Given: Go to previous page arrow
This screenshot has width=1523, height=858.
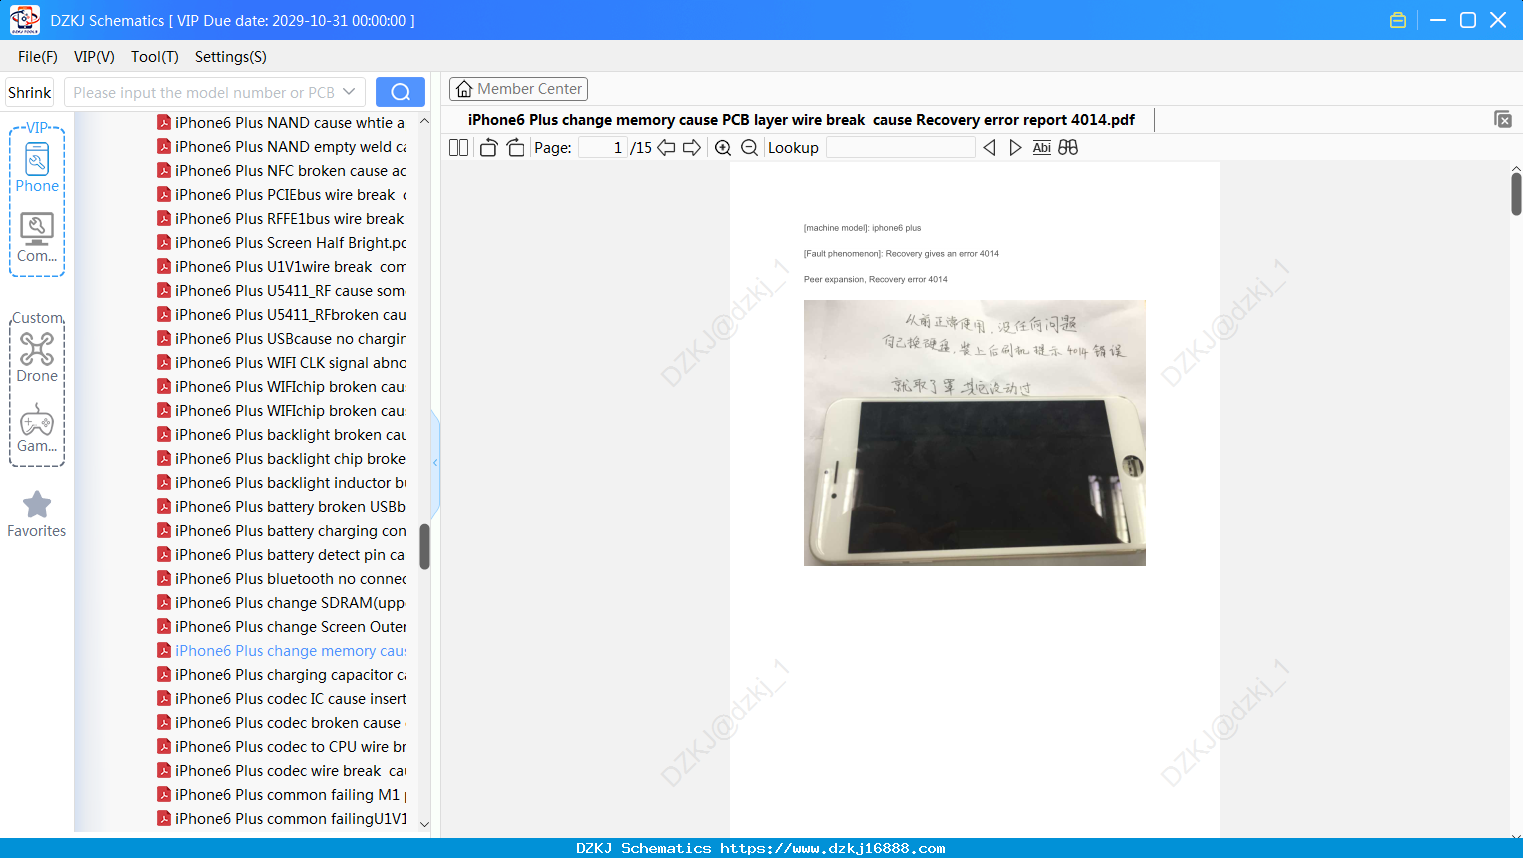Looking at the screenshot, I should [666, 148].
